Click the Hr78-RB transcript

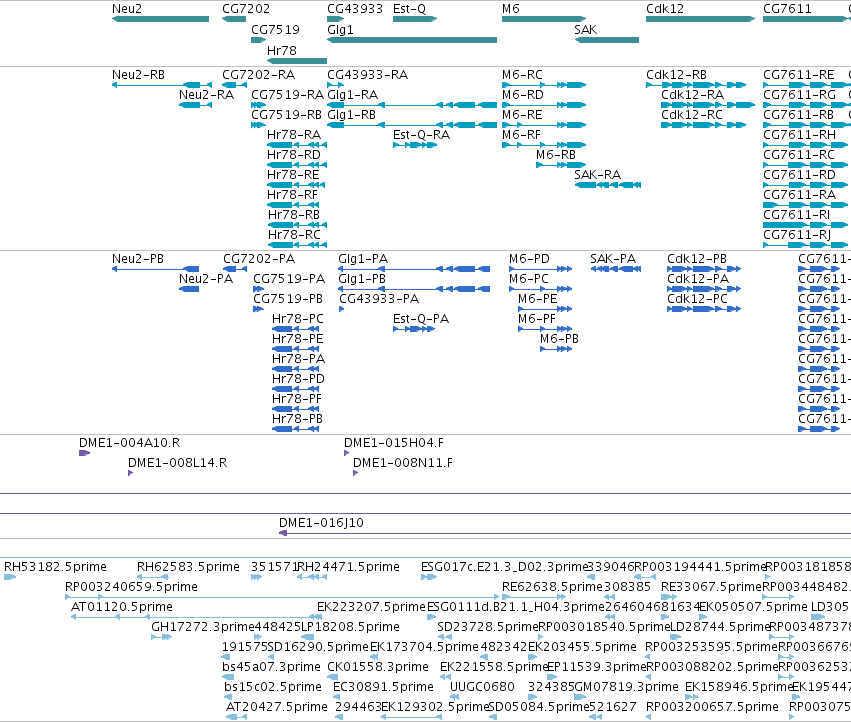(x=297, y=225)
